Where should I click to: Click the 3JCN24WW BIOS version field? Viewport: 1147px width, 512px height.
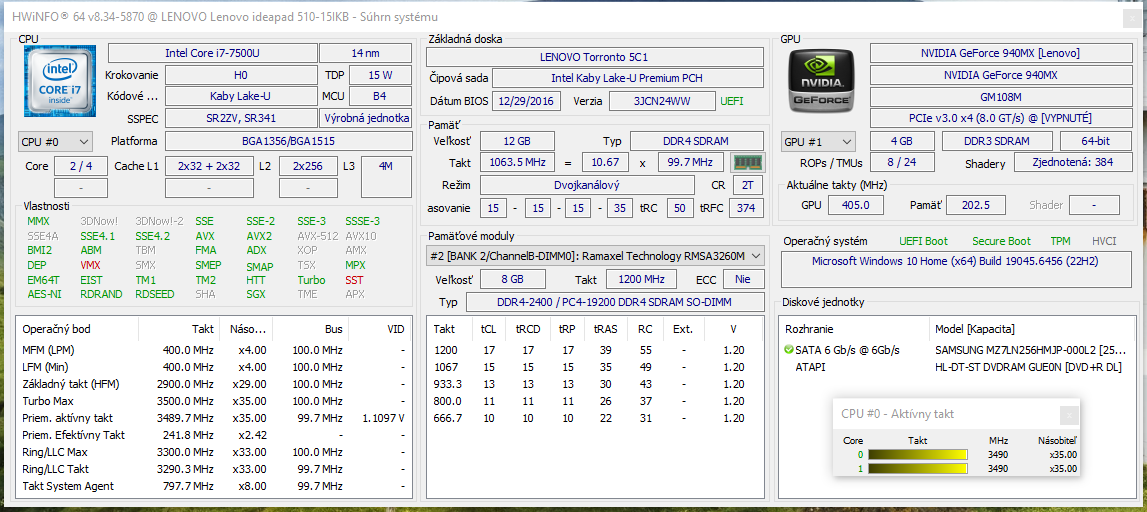(663, 101)
